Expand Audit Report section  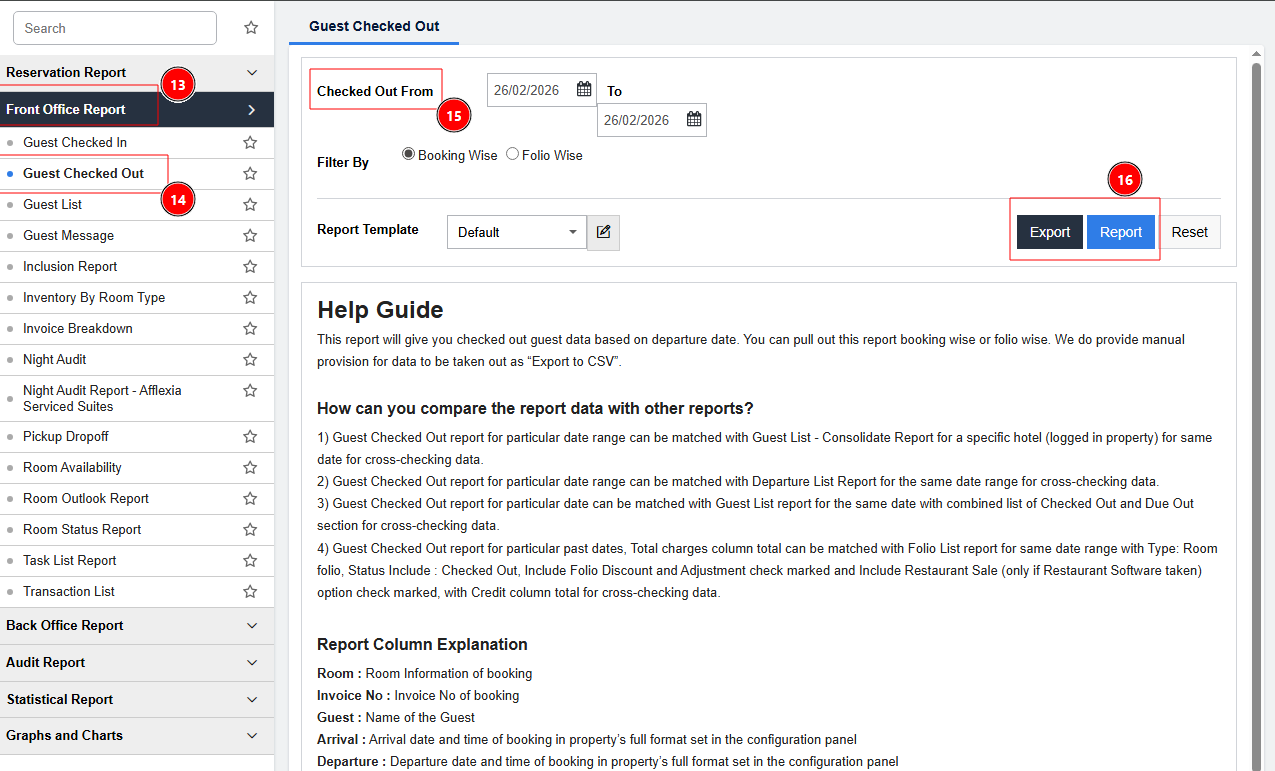coord(137,663)
